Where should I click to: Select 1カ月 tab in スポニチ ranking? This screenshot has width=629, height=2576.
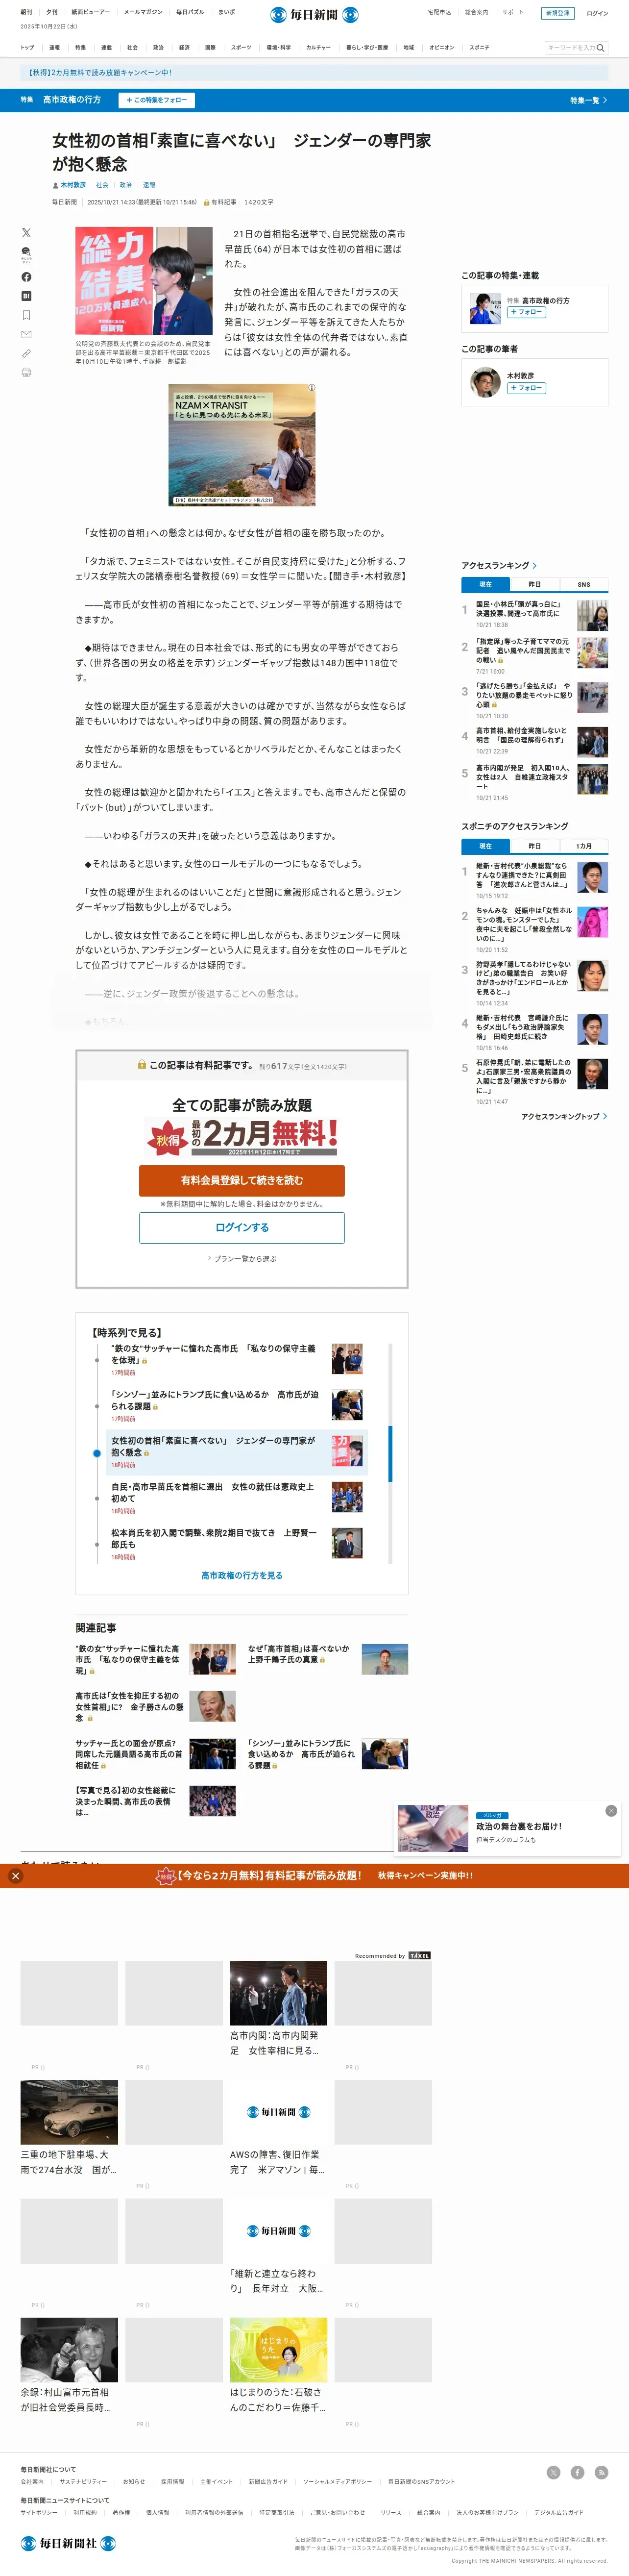click(x=583, y=846)
